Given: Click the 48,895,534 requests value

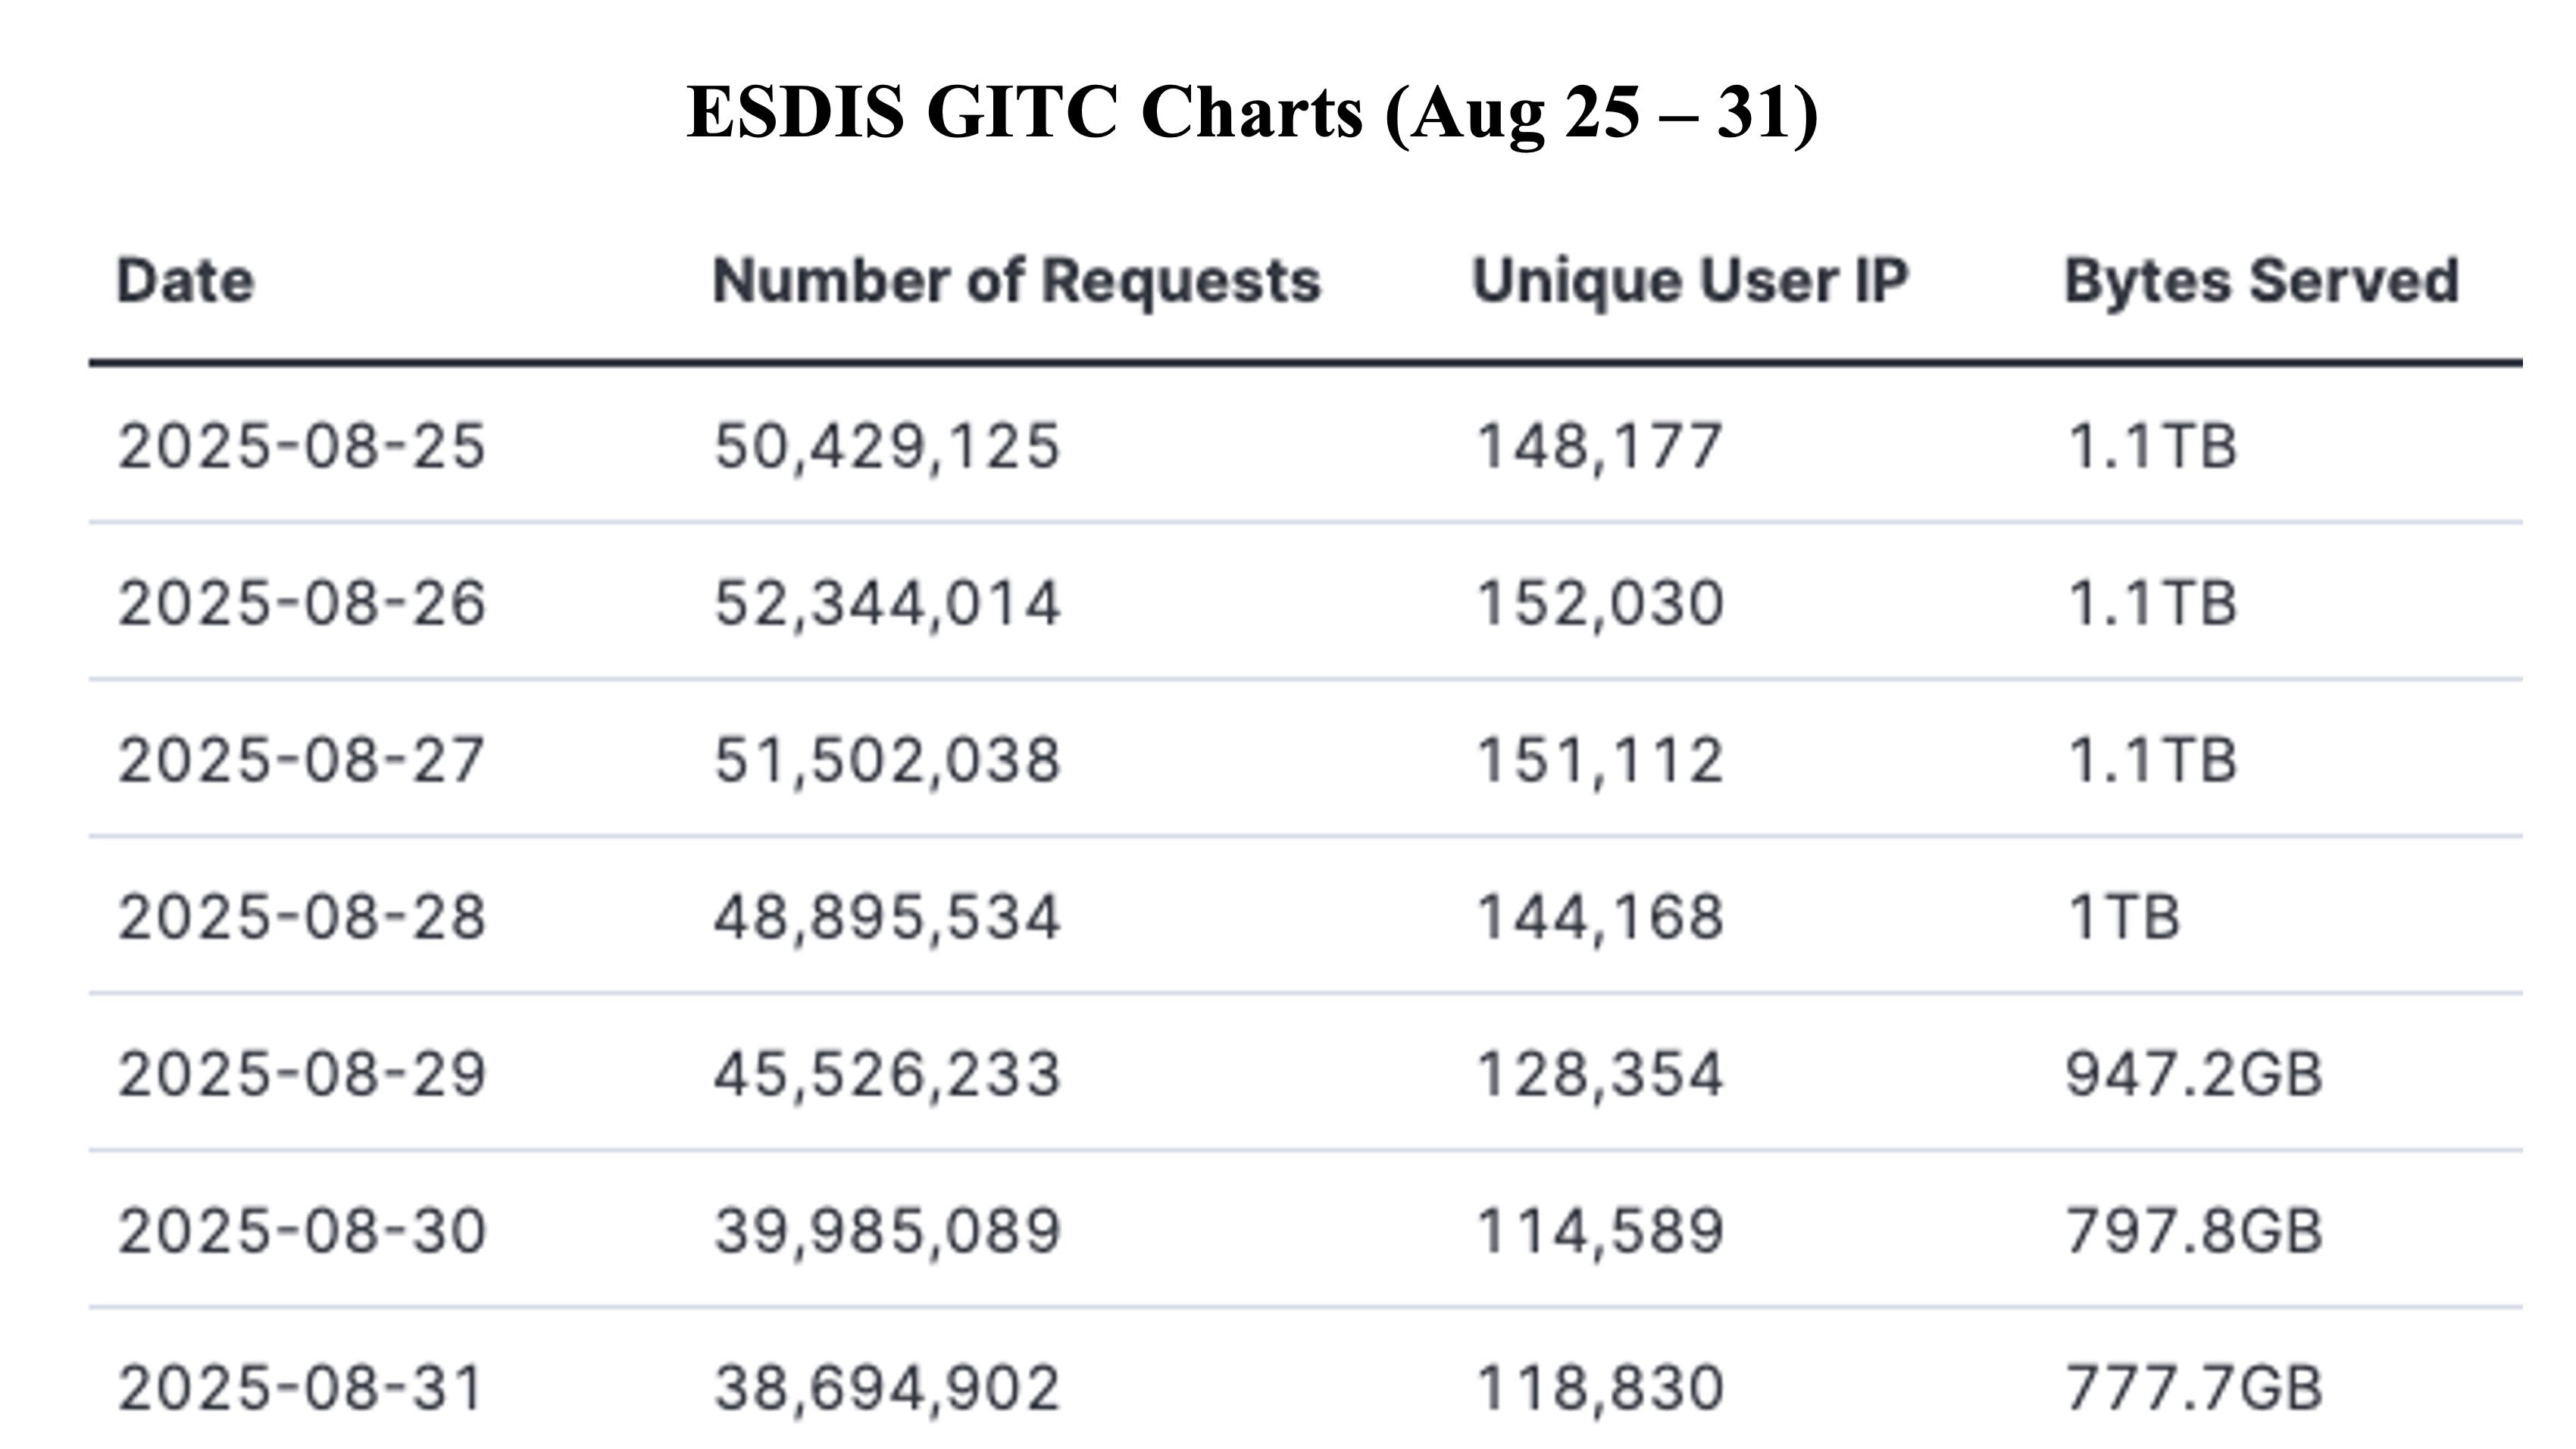Looking at the screenshot, I should [x=886, y=918].
